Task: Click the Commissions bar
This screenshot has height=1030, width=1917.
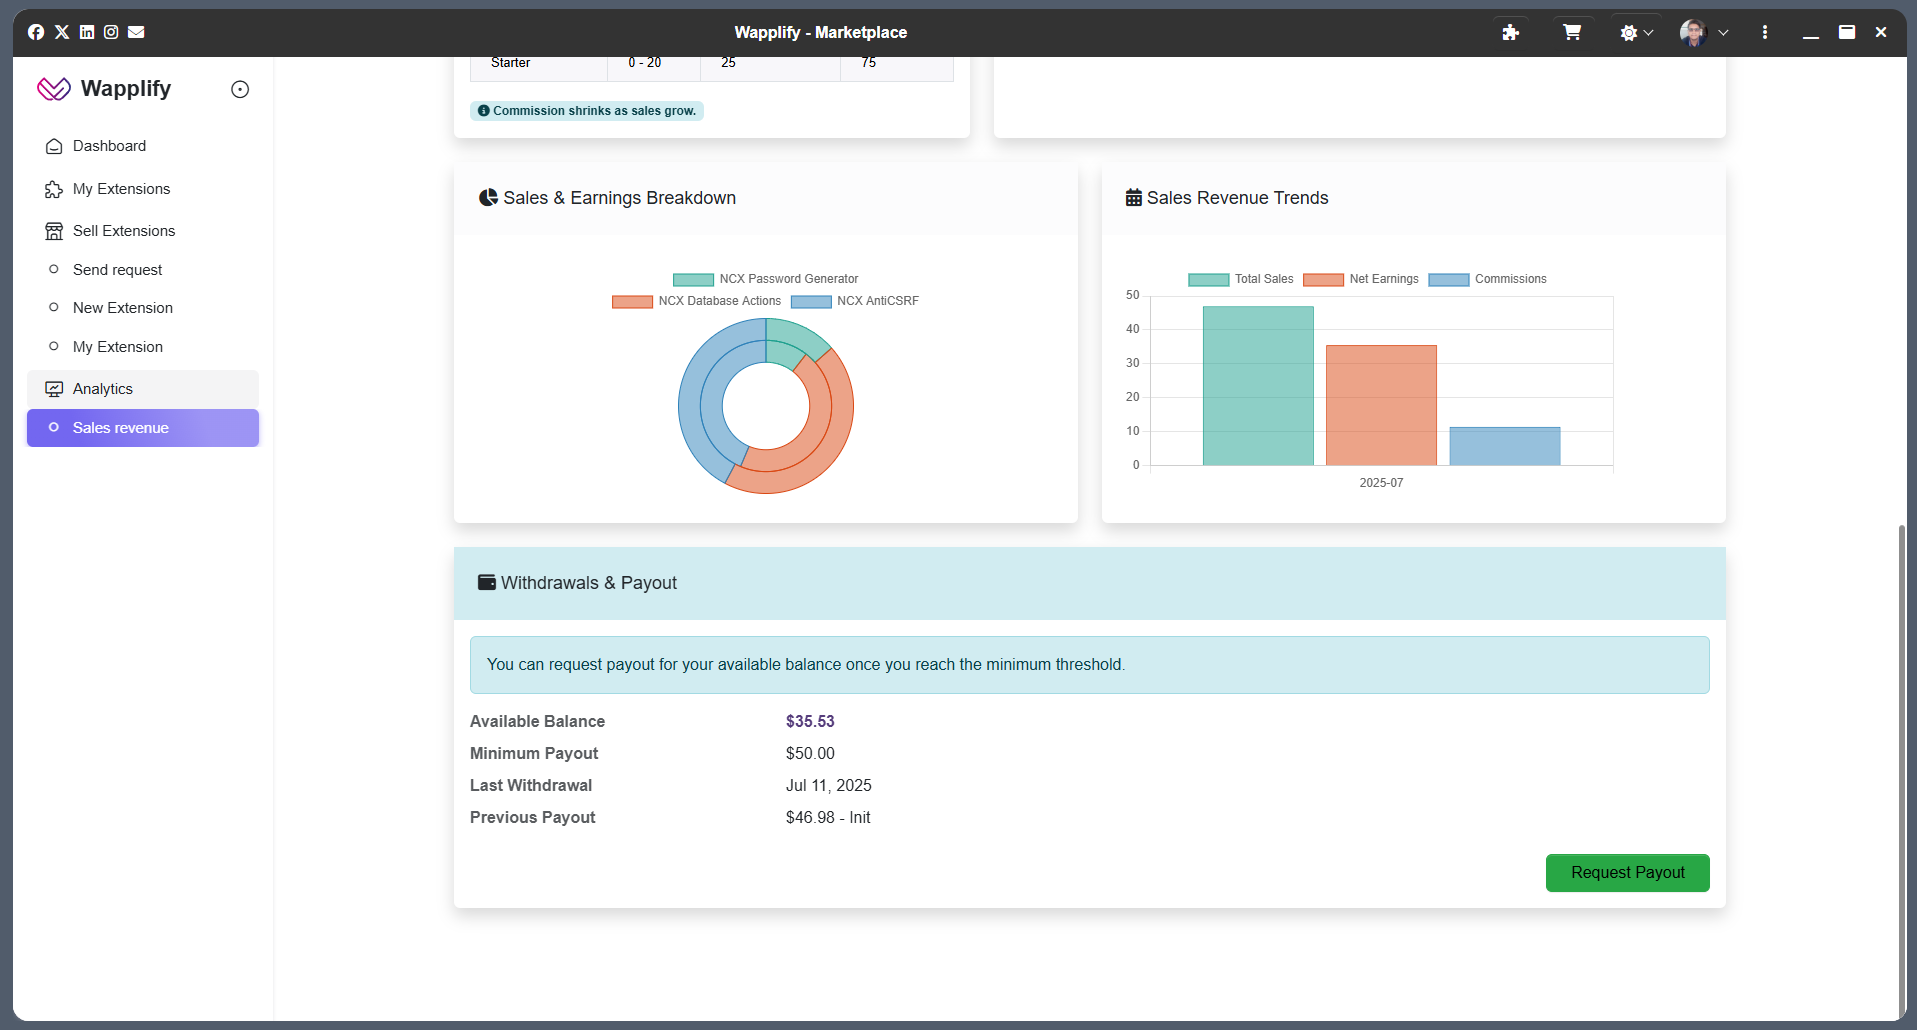Action: pos(1505,446)
